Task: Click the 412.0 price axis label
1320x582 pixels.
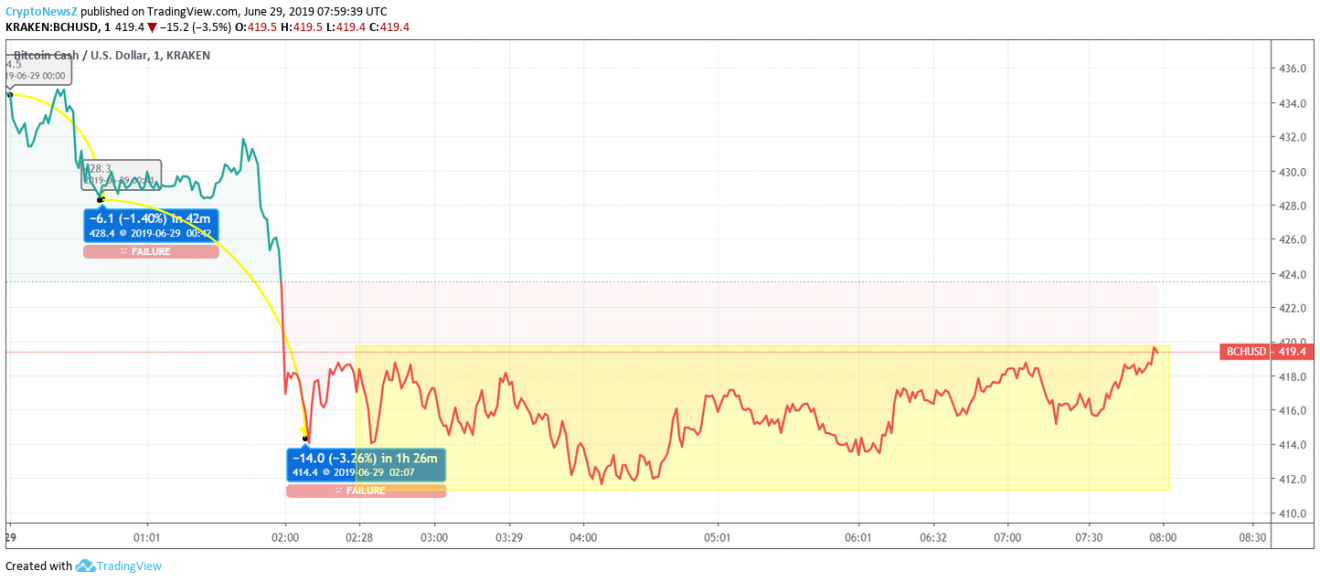Action: pos(1294,479)
